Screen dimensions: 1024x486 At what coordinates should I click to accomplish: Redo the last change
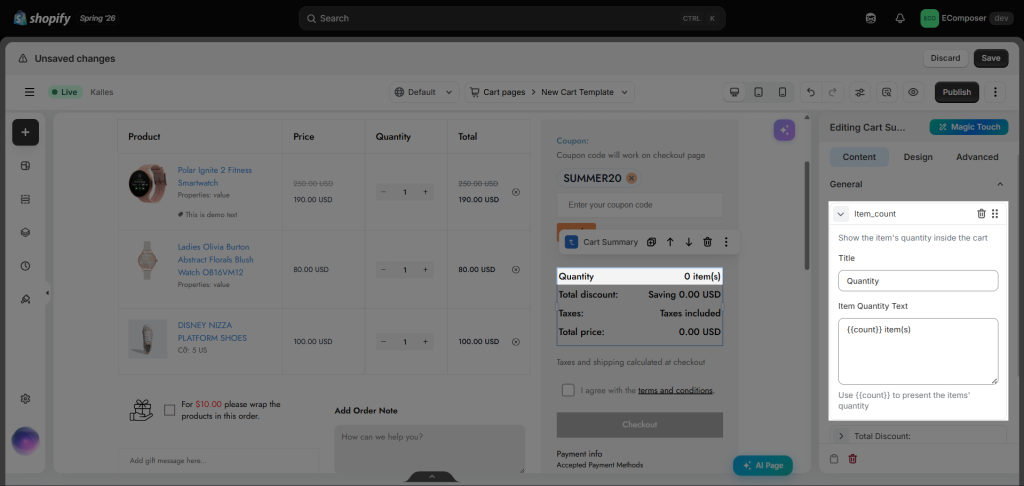click(833, 92)
